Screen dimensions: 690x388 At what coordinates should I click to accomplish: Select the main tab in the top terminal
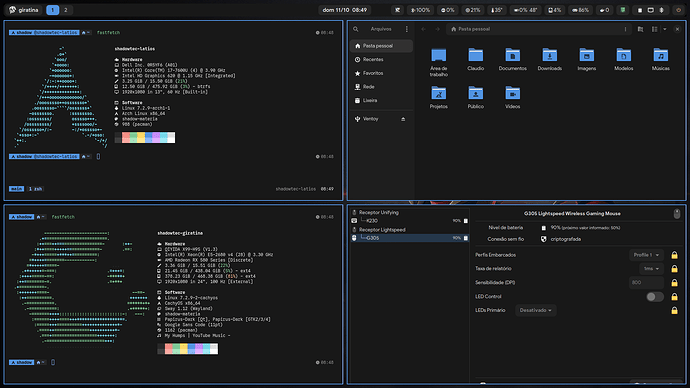click(16, 189)
